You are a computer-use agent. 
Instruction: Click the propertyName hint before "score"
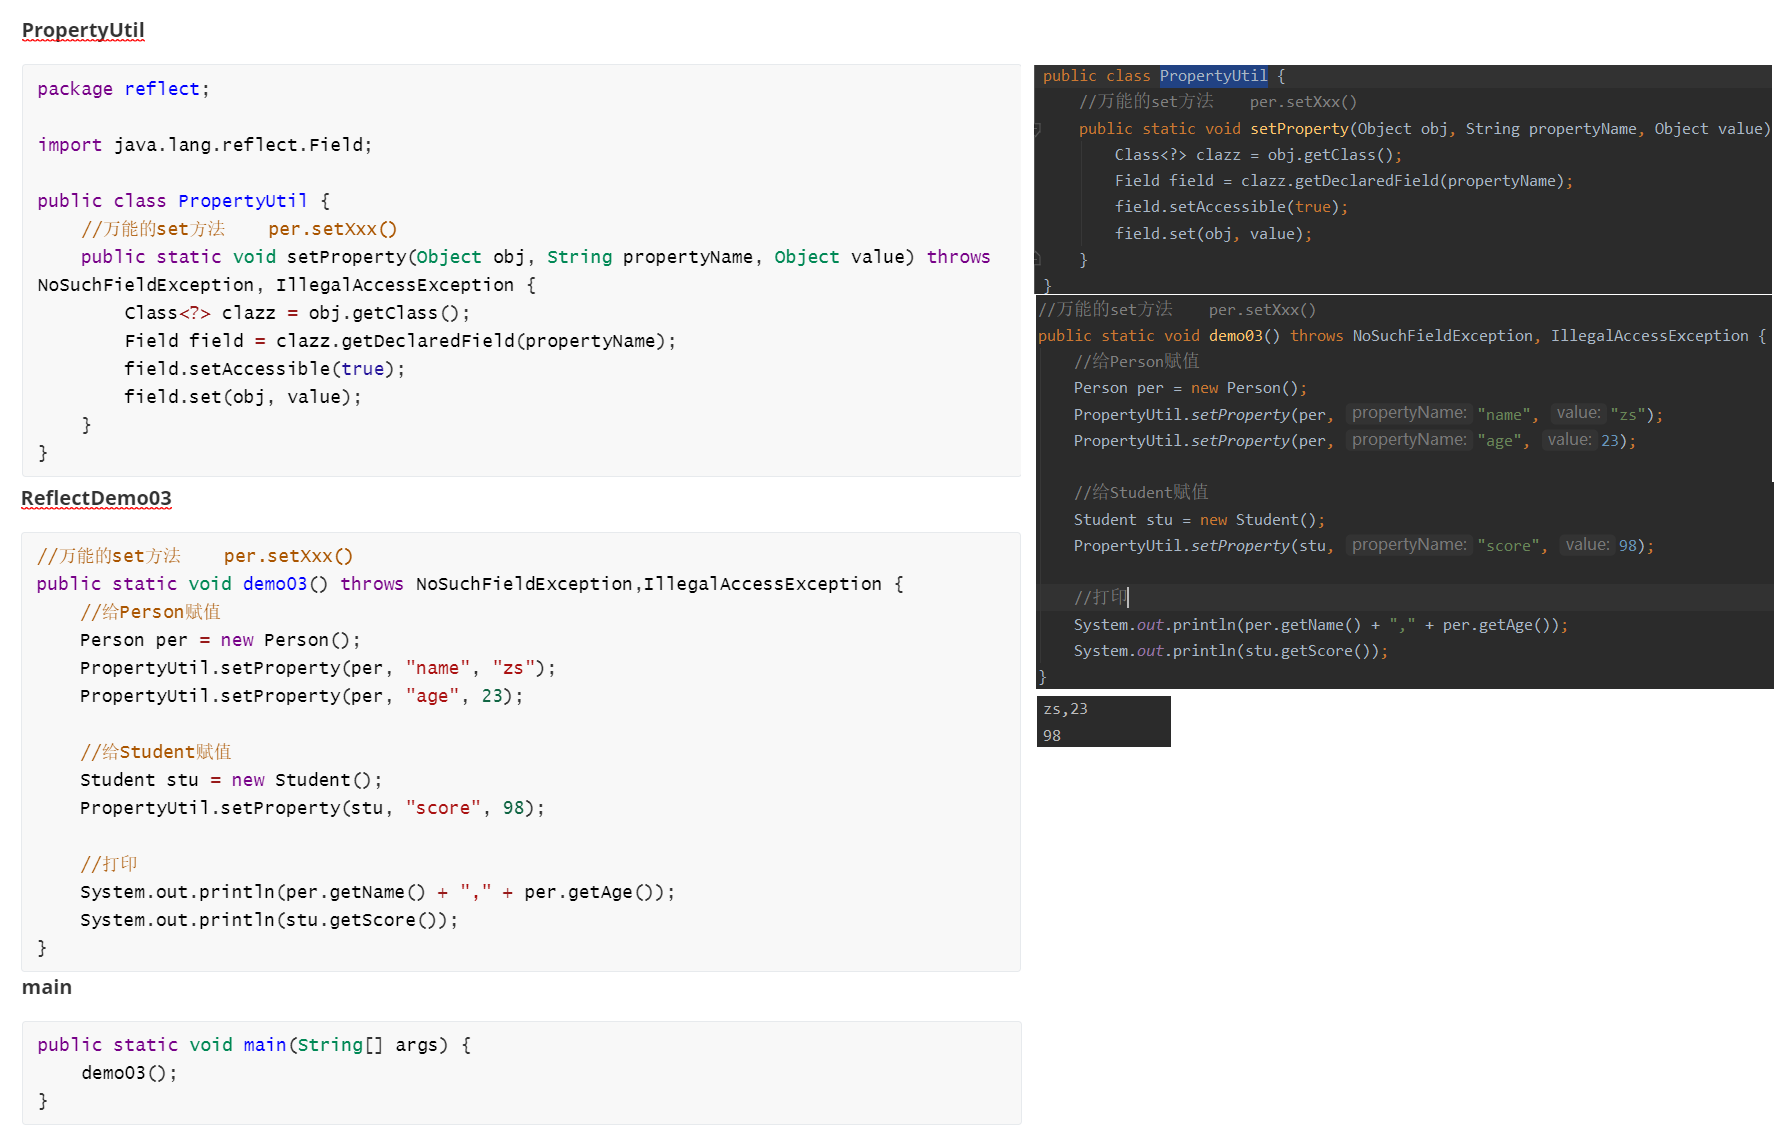tap(1408, 545)
